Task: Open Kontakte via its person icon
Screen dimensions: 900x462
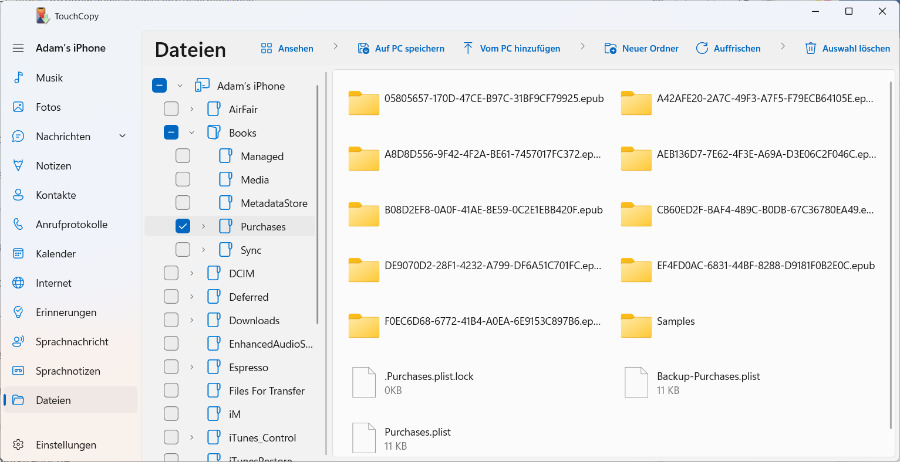Action: click(x=18, y=195)
